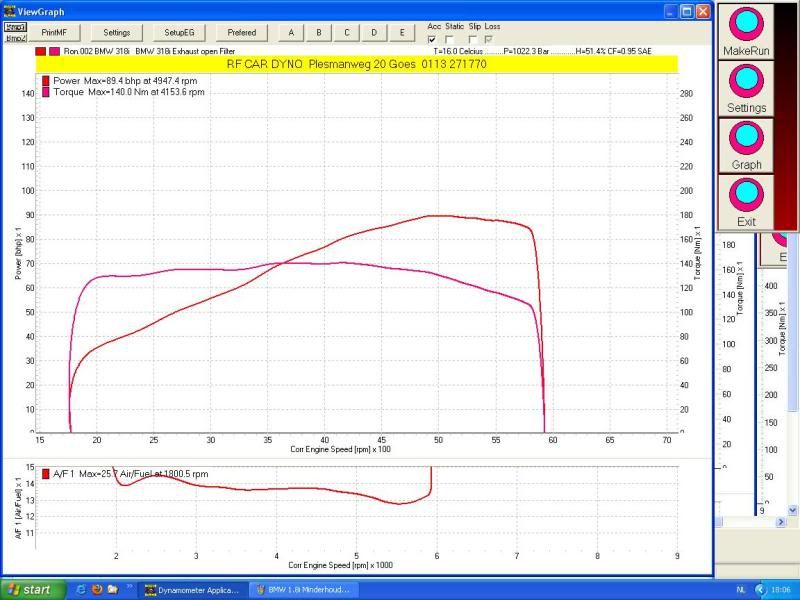800x600 pixels.
Task: Toggle the Acc checkbox
Action: point(432,39)
